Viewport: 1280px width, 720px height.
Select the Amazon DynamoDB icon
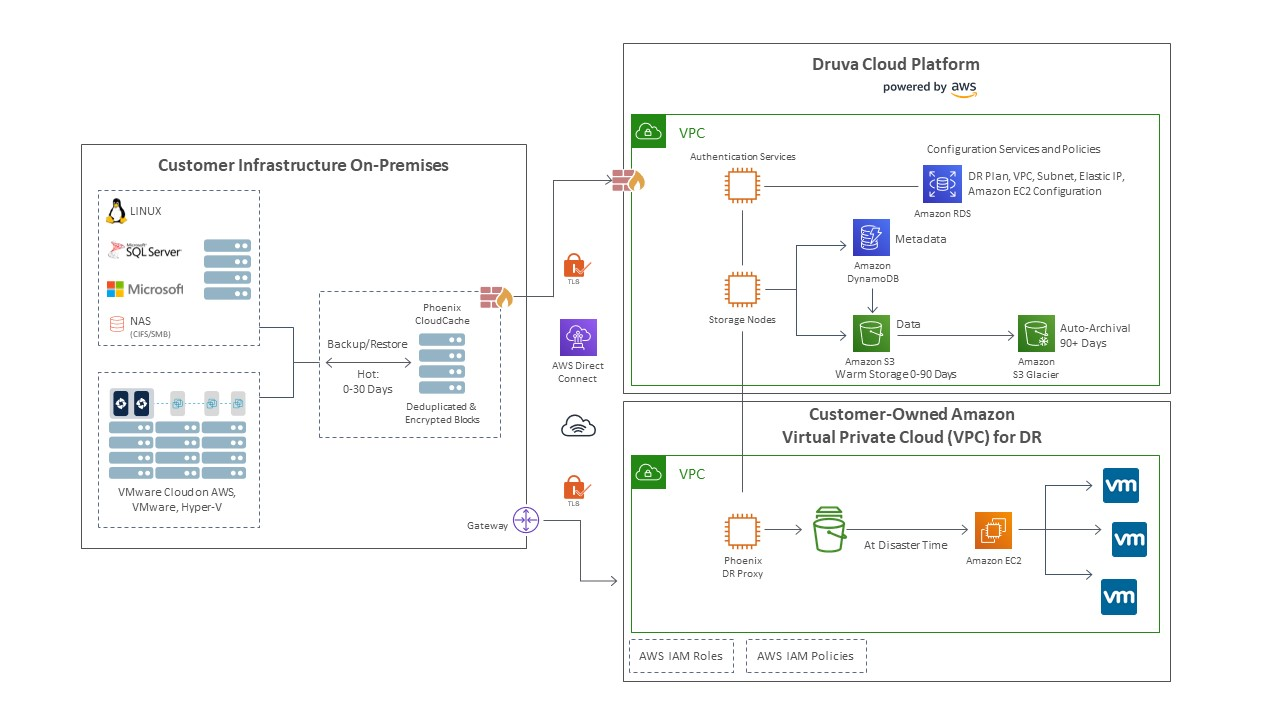click(871, 238)
